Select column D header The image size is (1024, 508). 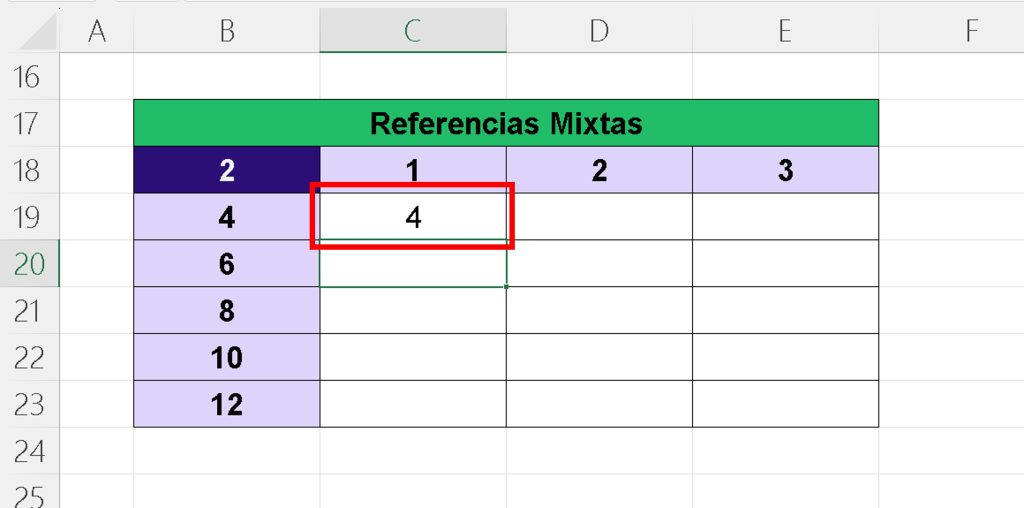click(599, 31)
